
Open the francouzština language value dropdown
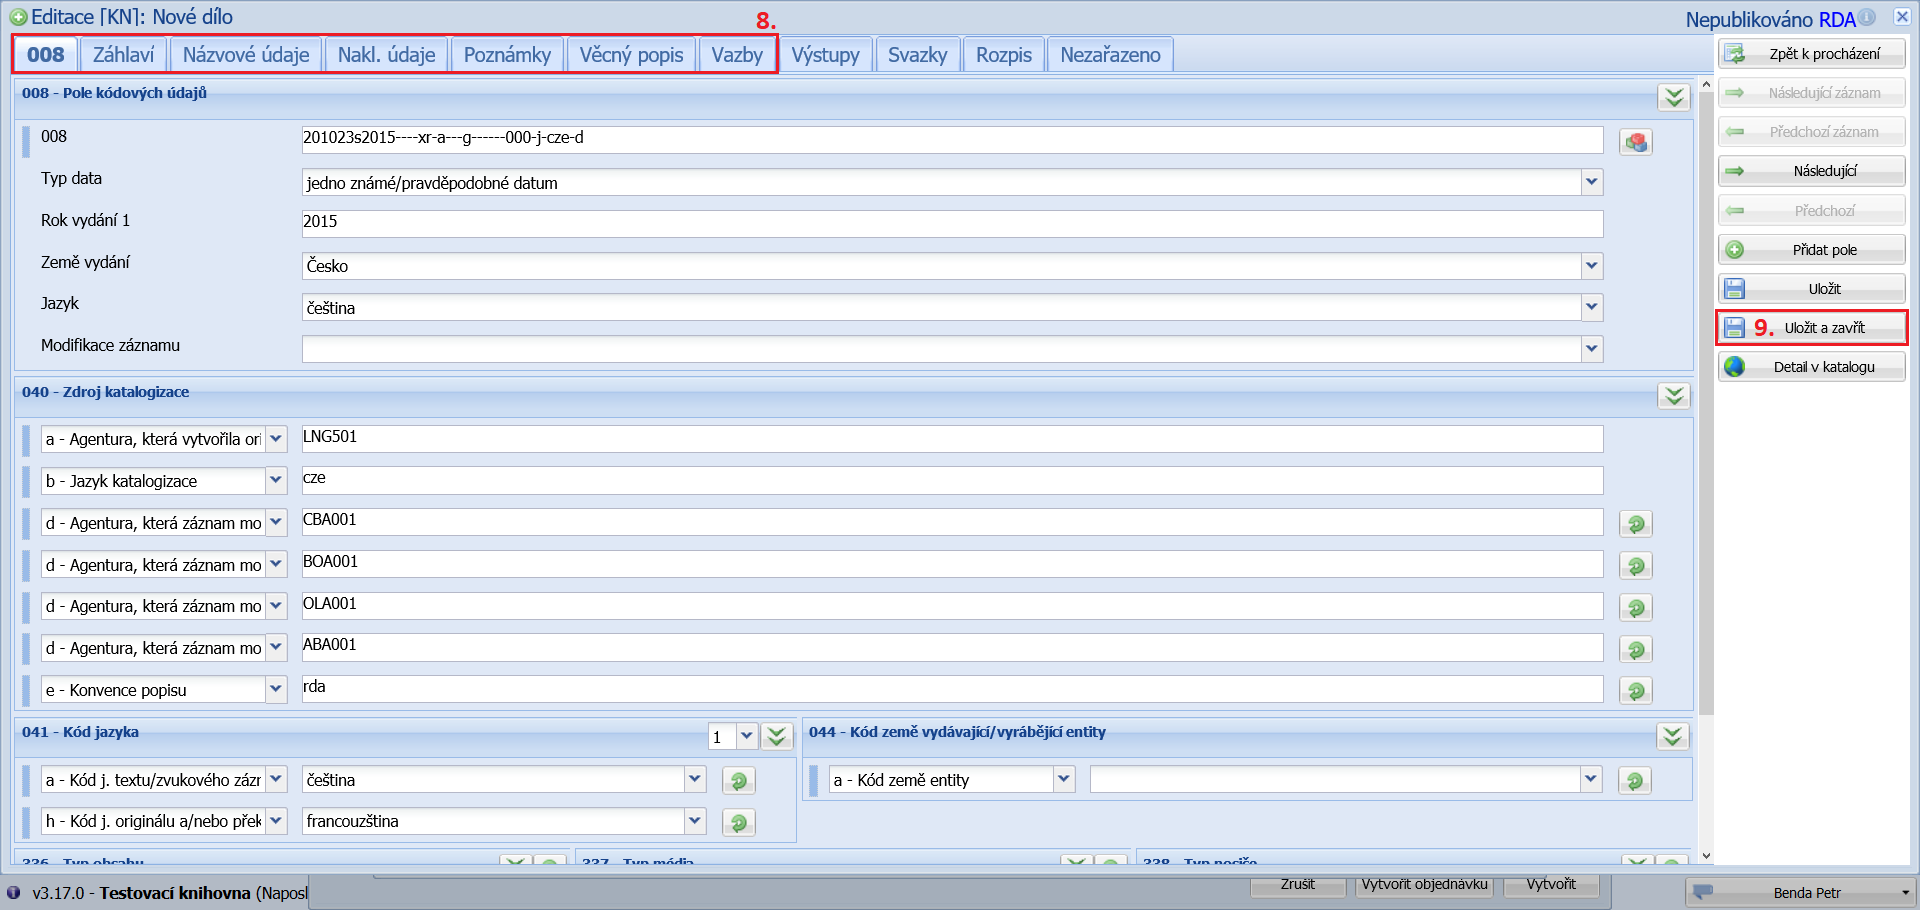tap(695, 821)
